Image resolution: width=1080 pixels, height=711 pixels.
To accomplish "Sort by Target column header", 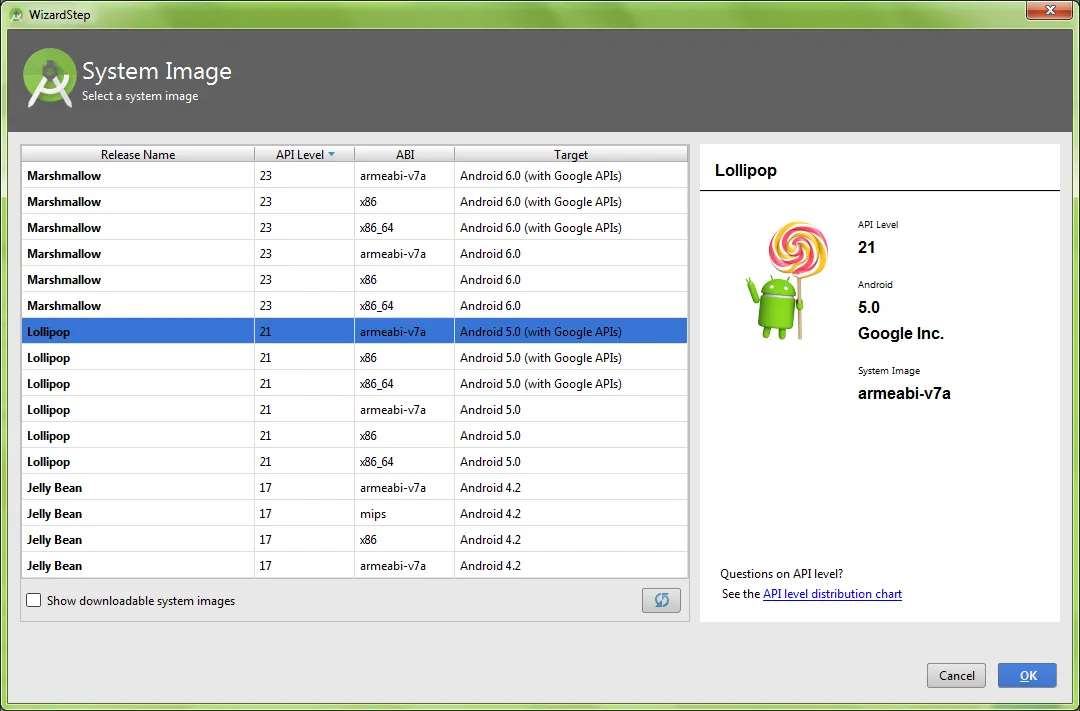I will coord(571,154).
